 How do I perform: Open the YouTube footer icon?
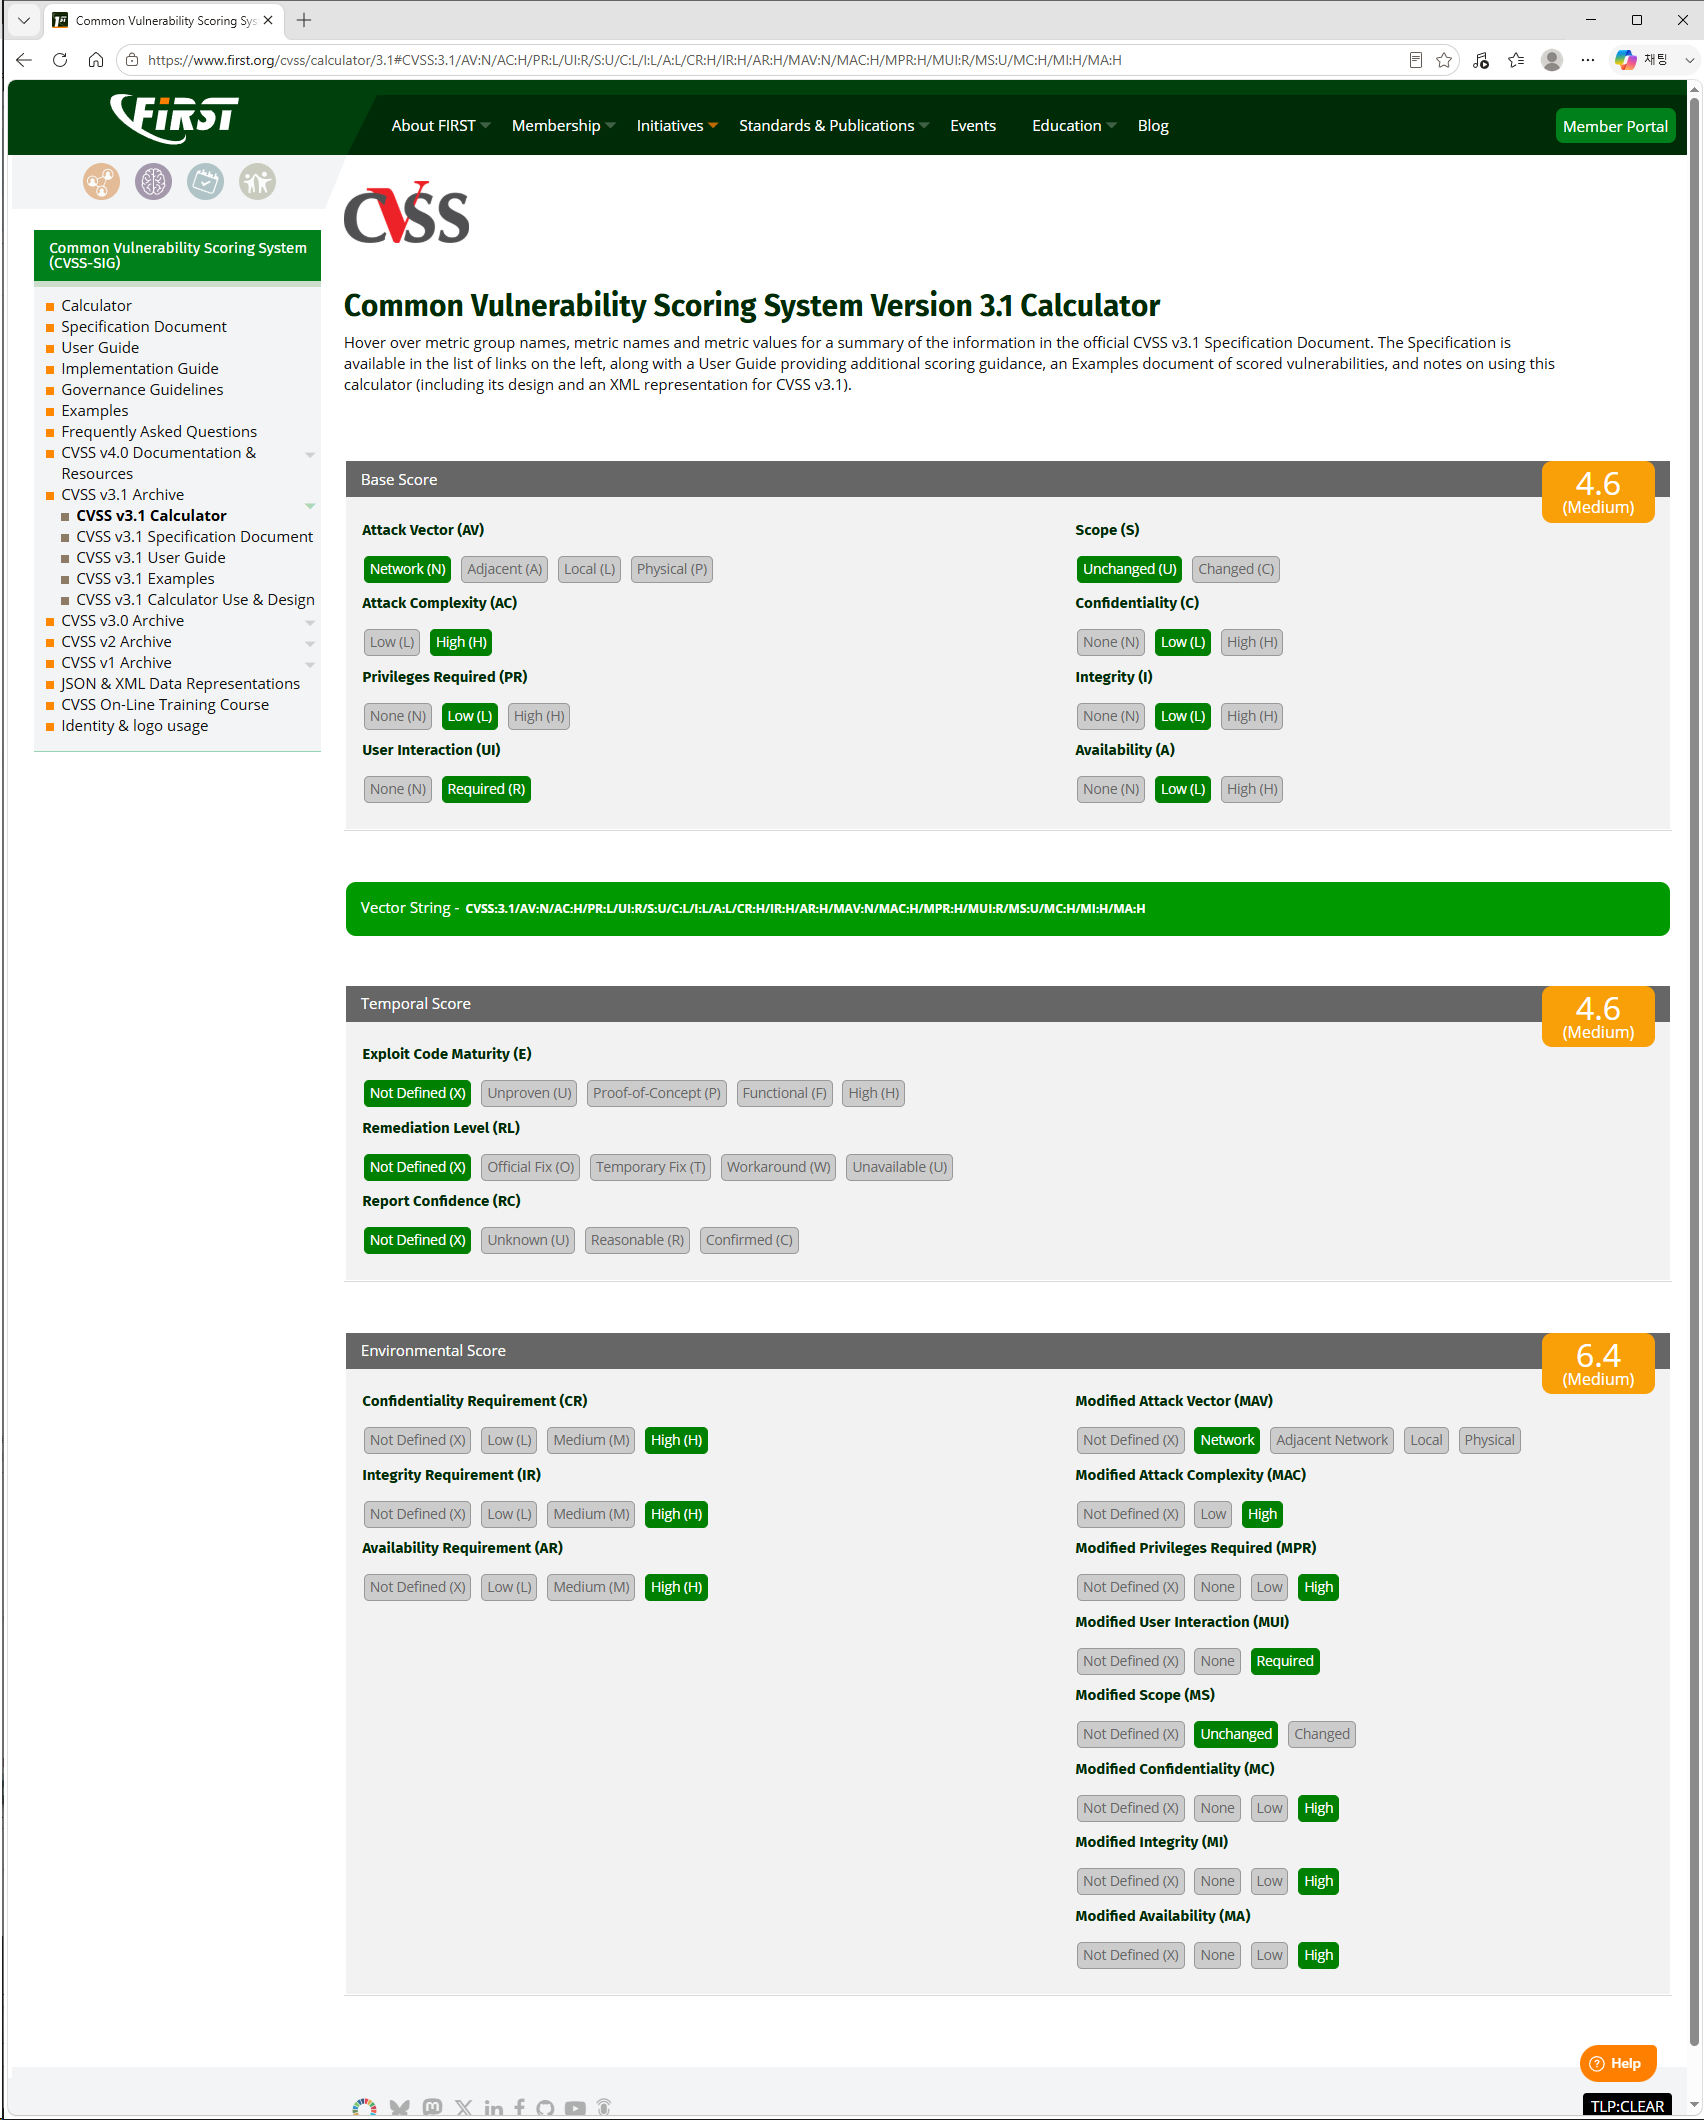[575, 2107]
